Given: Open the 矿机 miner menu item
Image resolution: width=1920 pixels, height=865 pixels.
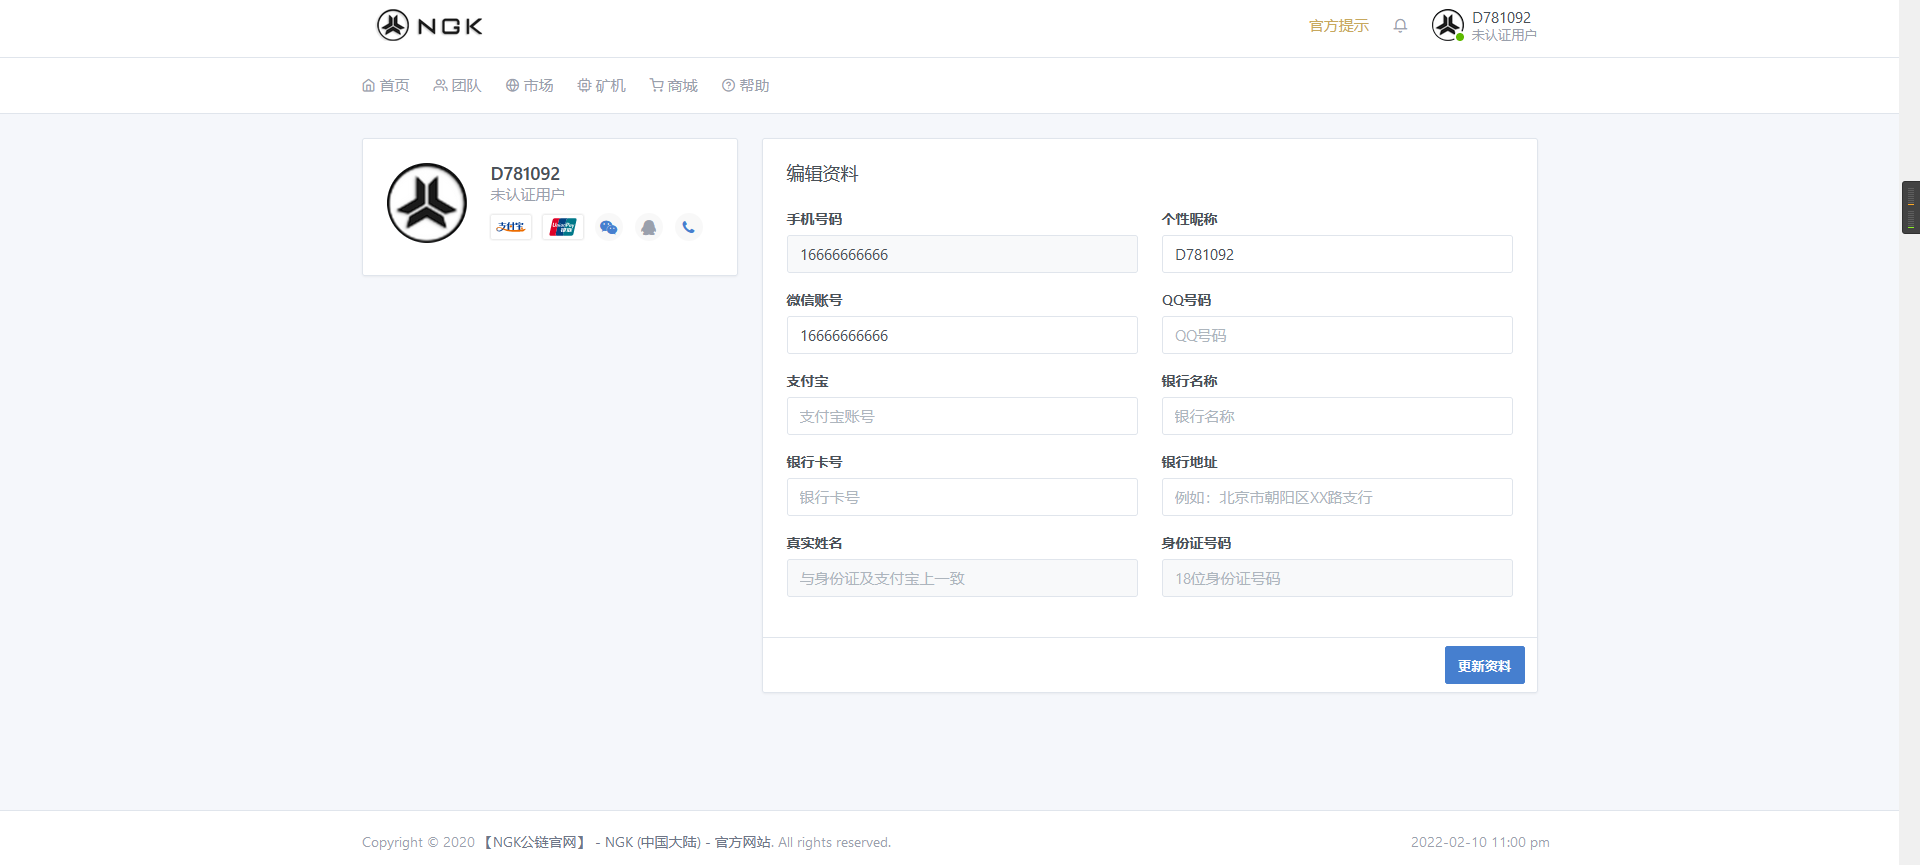Looking at the screenshot, I should [x=602, y=86].
